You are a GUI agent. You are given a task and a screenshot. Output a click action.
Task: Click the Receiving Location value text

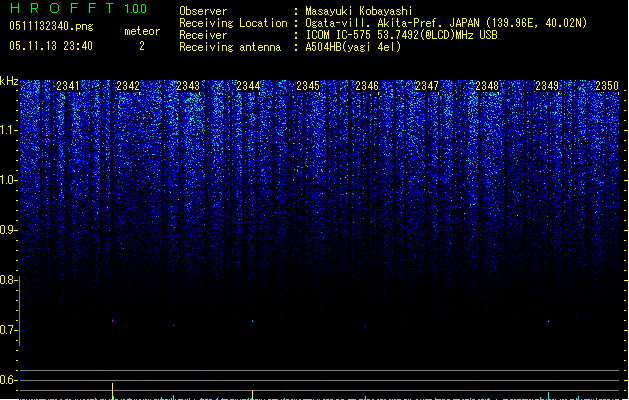point(446,23)
